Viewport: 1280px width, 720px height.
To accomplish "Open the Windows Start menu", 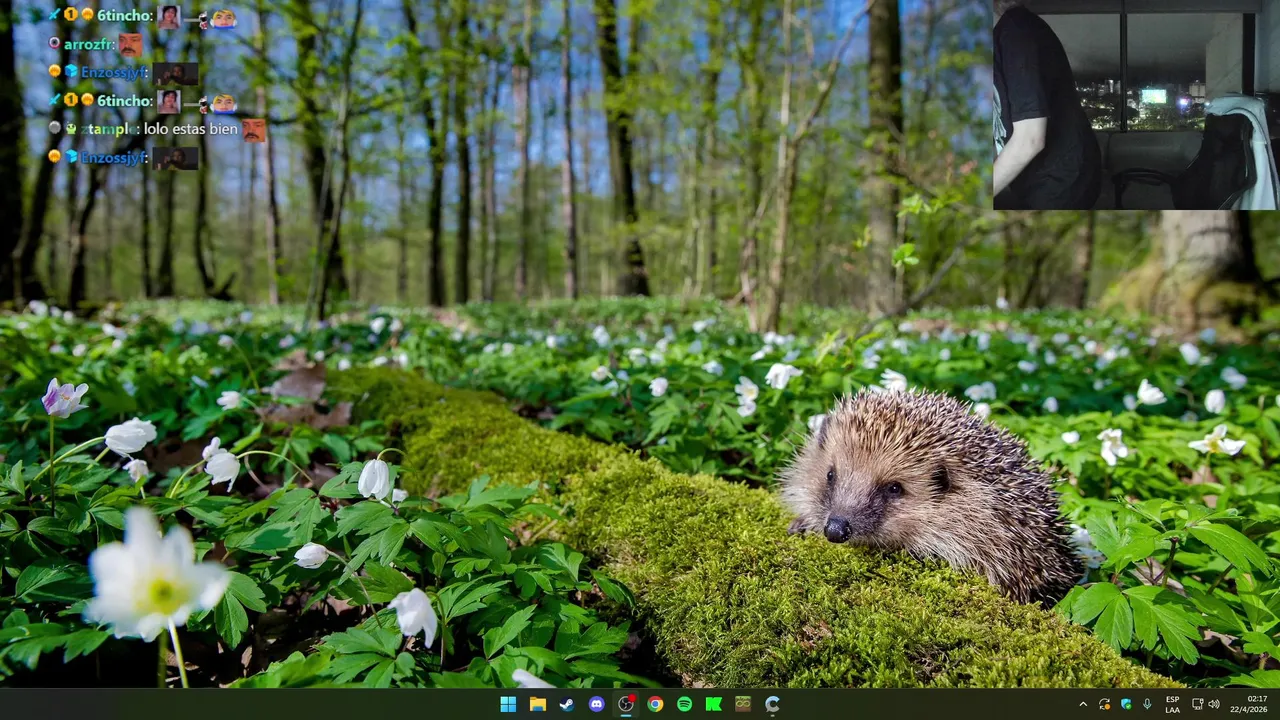I will 508,704.
